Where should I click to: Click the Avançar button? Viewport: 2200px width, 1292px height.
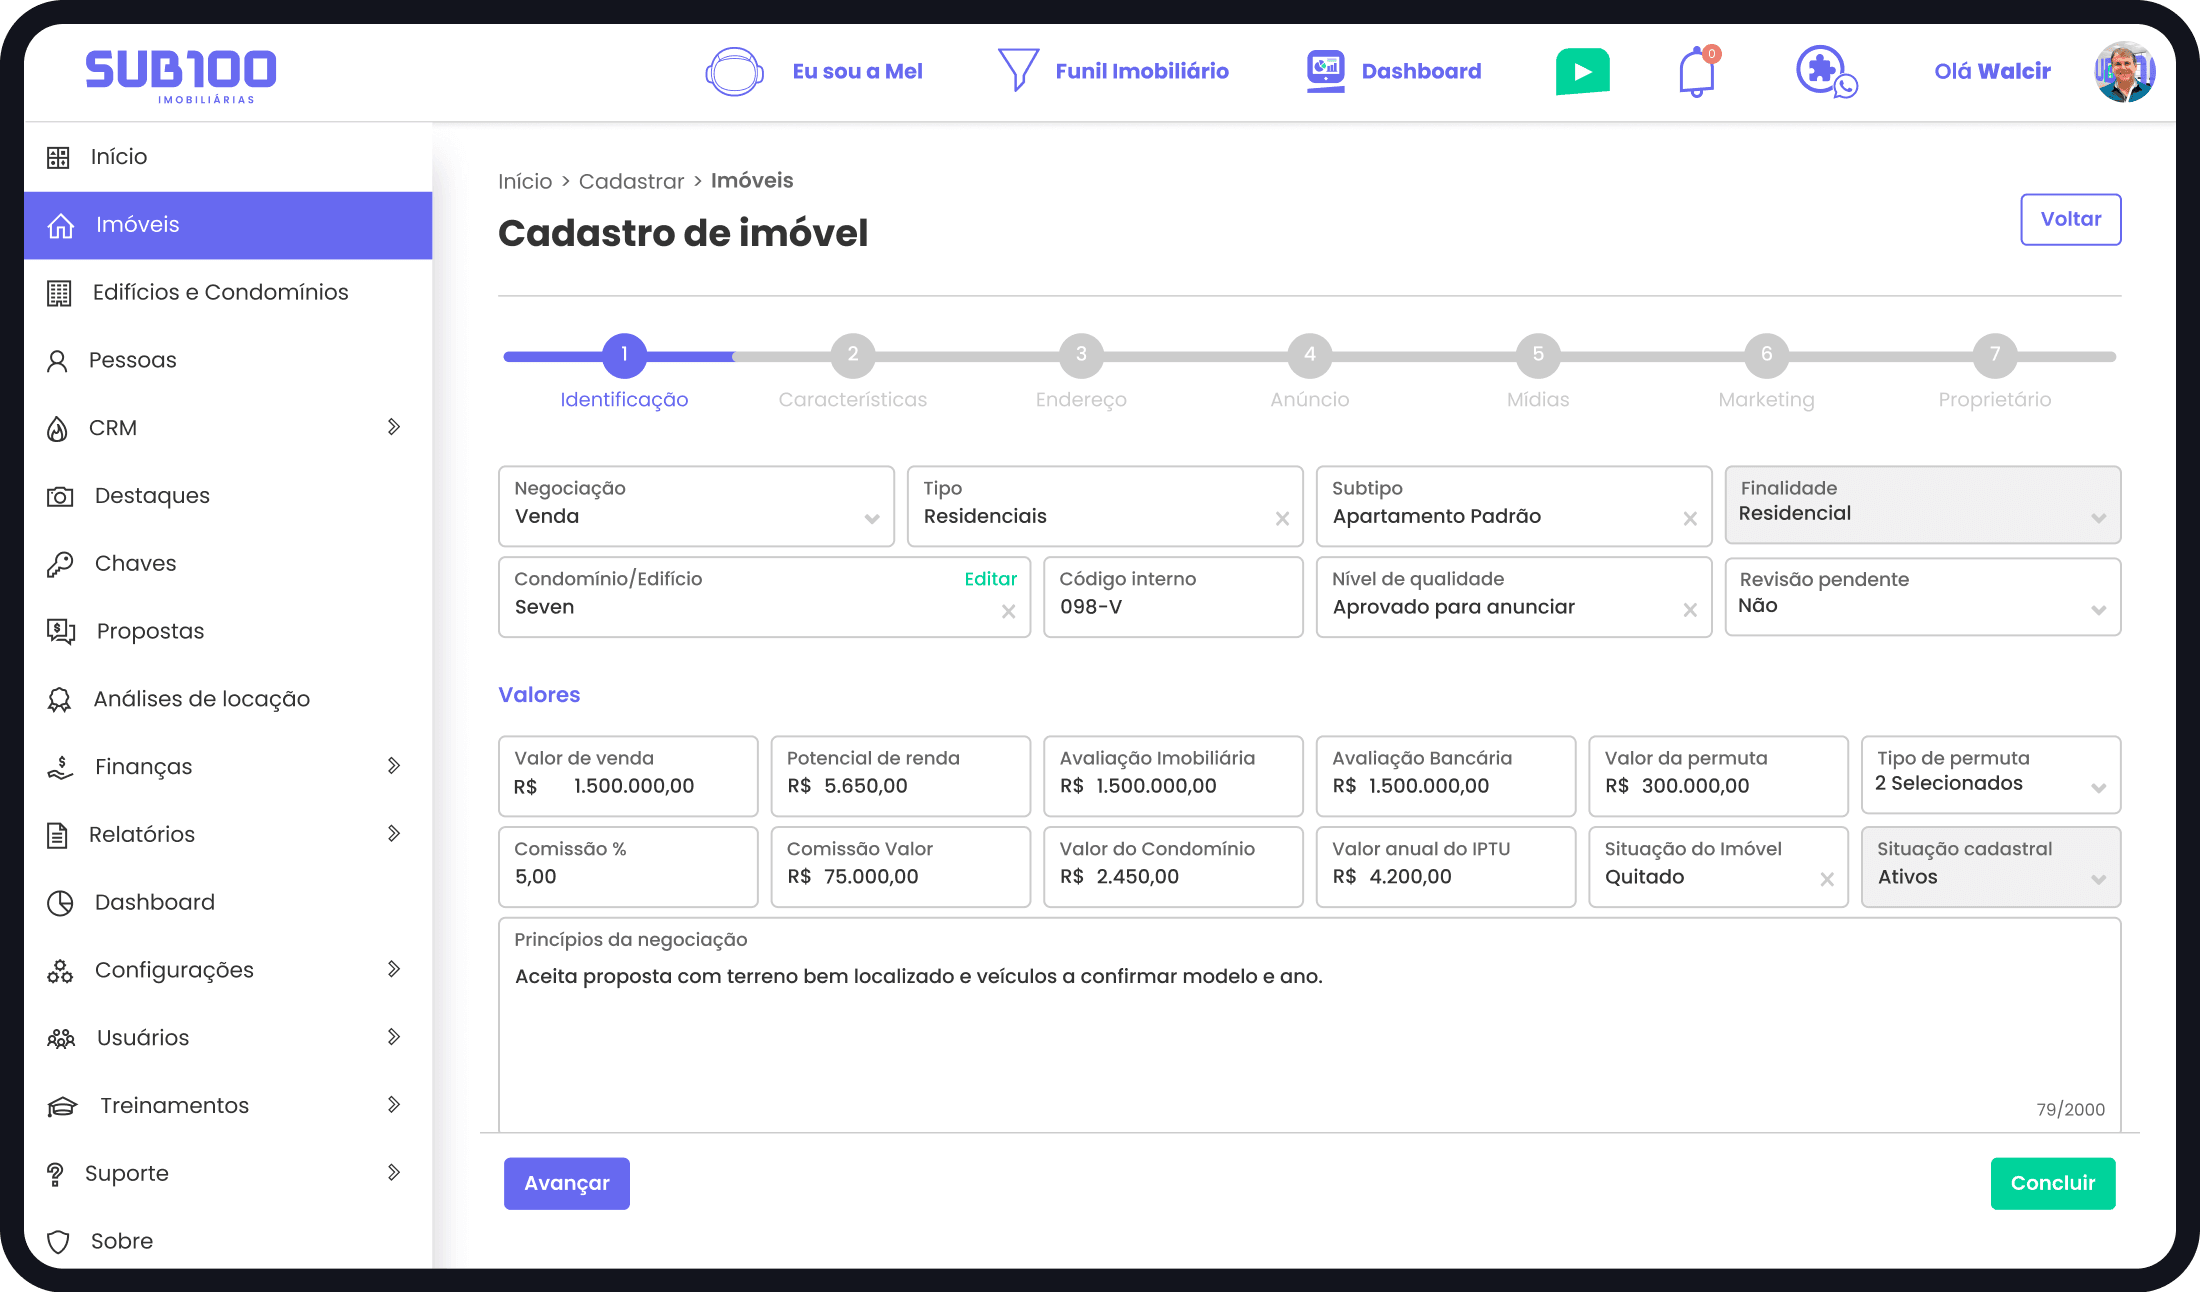567,1184
